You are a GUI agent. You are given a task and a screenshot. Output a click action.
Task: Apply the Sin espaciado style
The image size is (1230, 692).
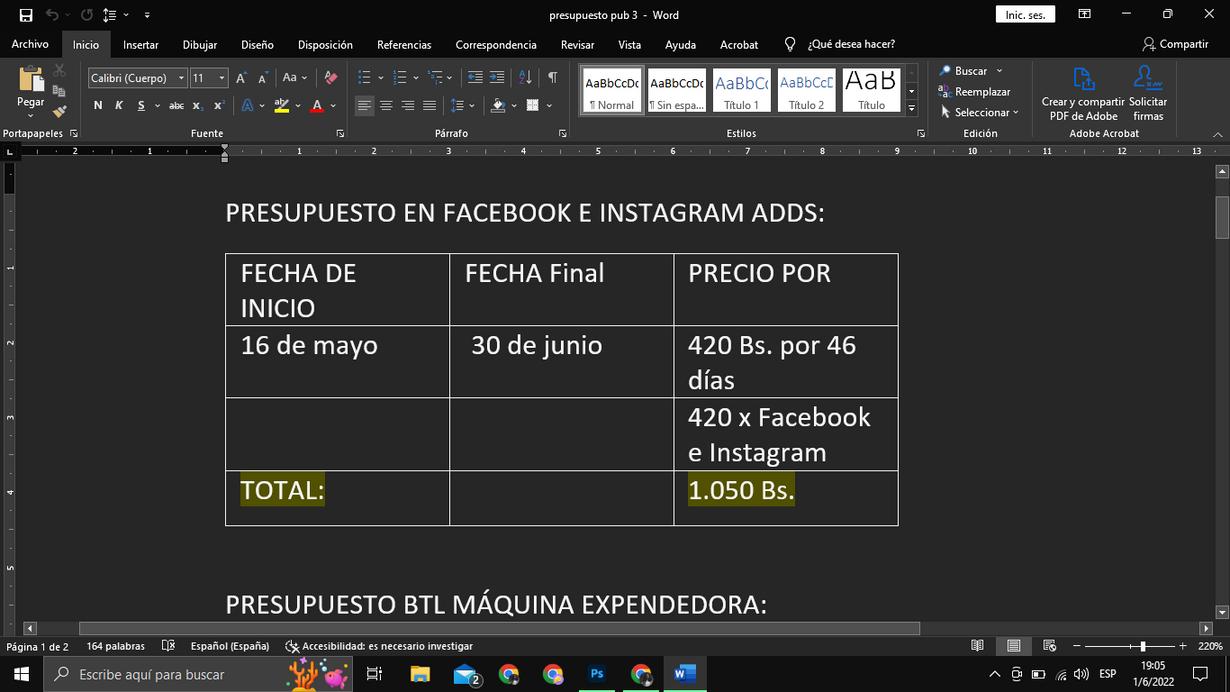[677, 91]
